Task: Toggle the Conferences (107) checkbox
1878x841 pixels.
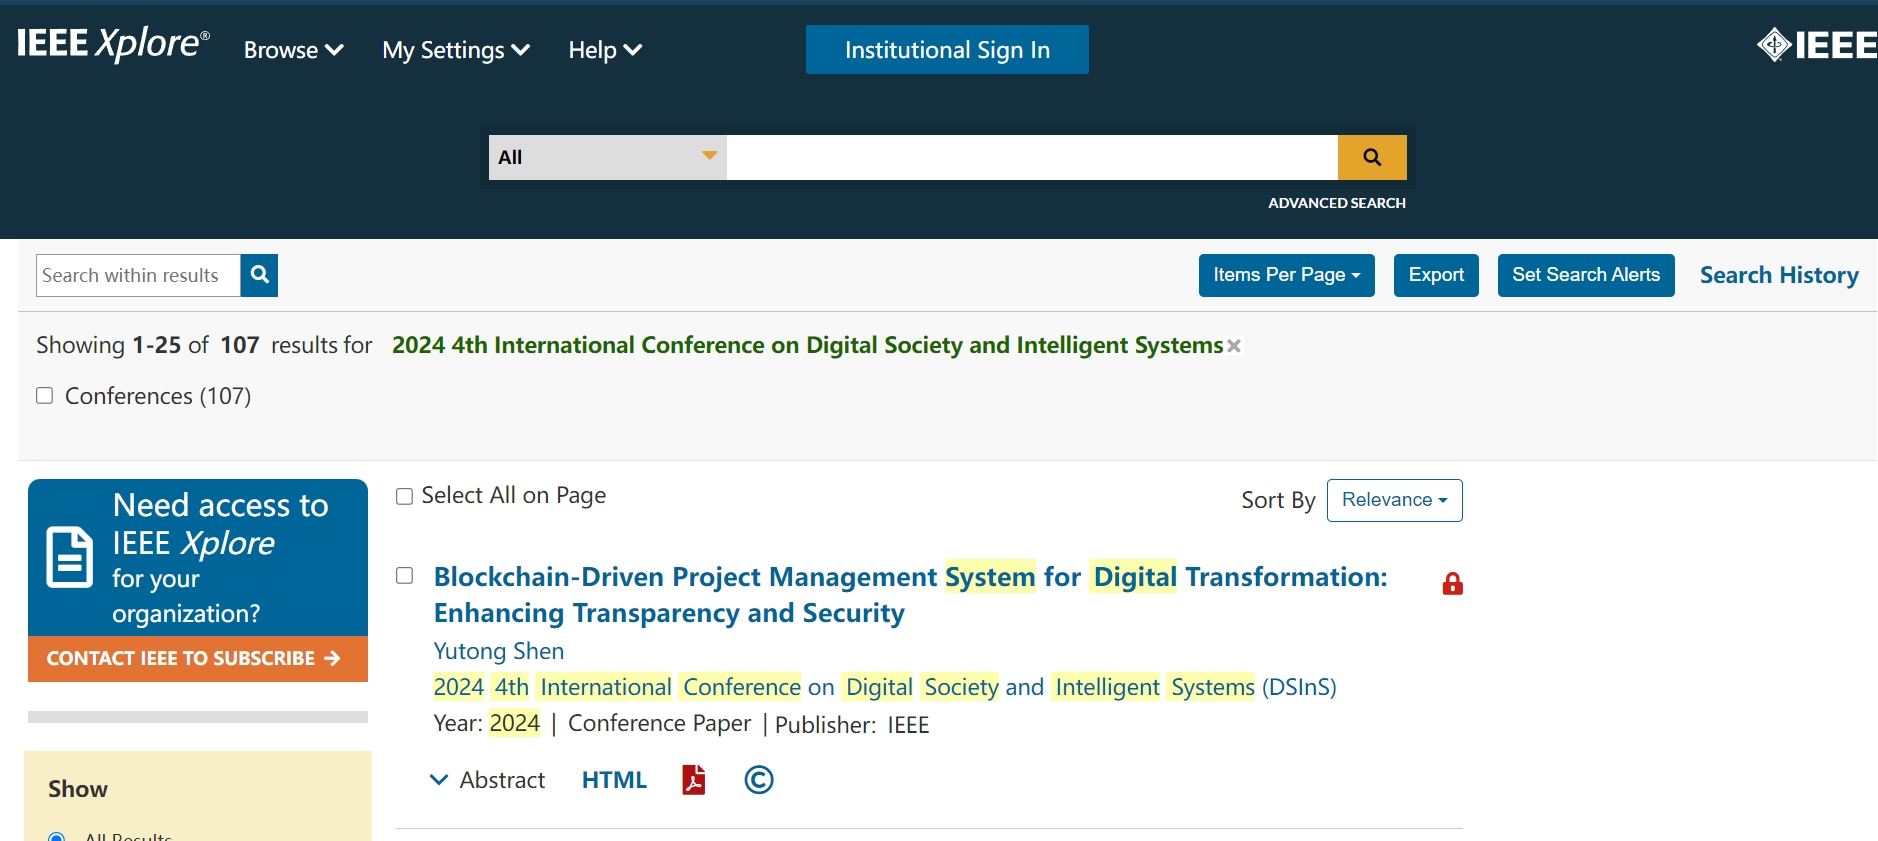Action: (45, 396)
